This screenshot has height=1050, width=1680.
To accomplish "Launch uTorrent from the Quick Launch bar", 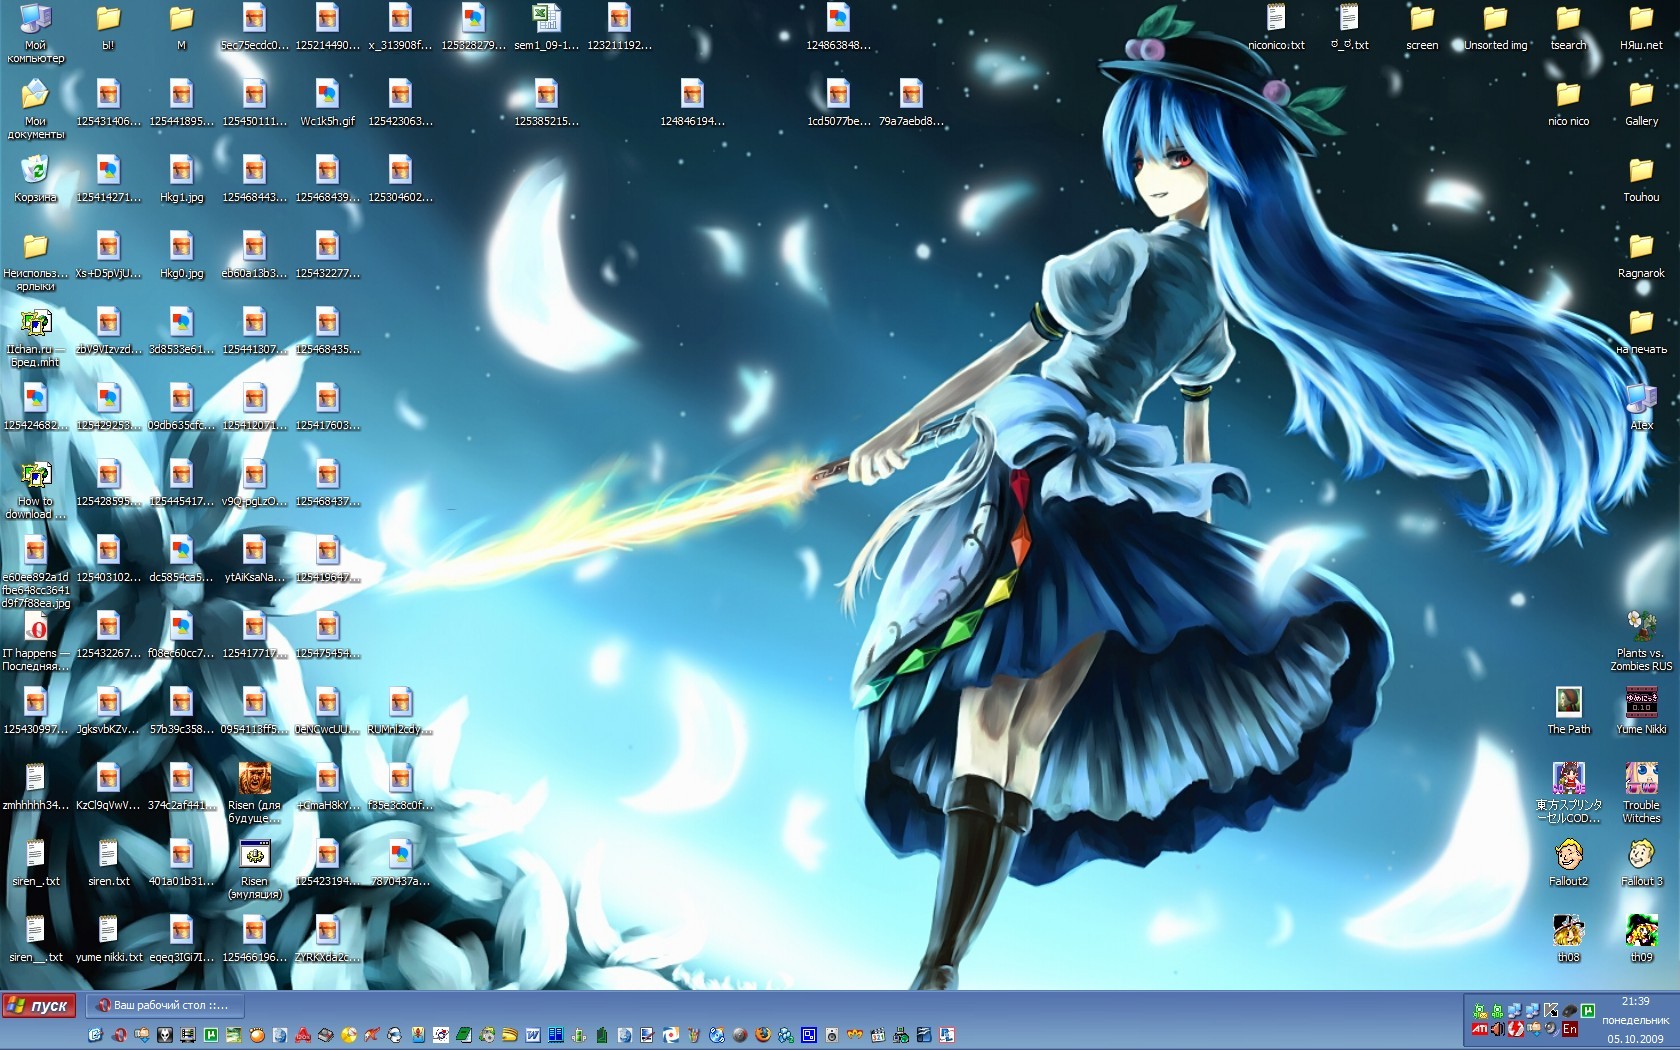I will pyautogui.click(x=210, y=1035).
